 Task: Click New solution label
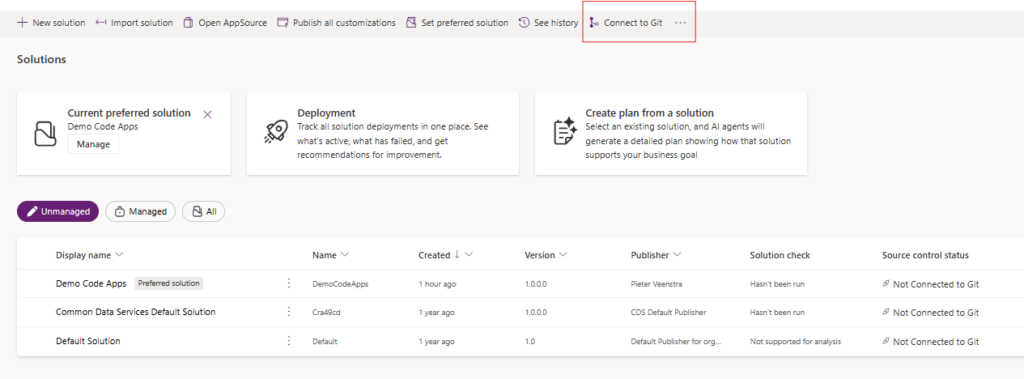pos(59,23)
